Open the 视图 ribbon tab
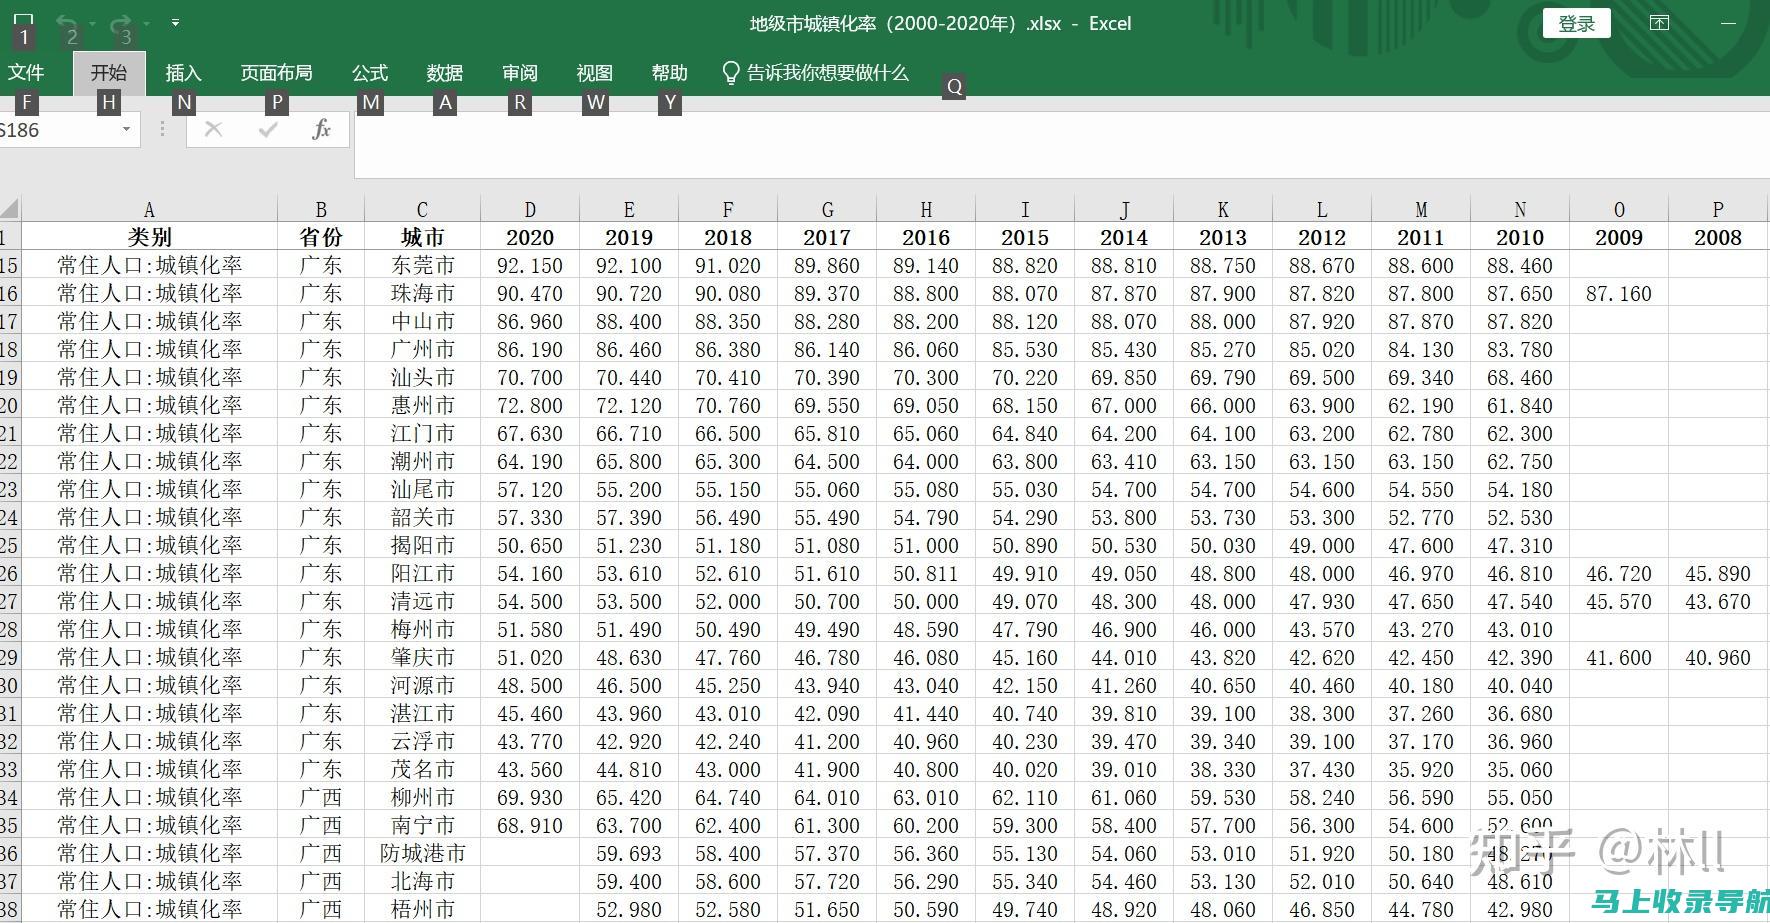The width and height of the screenshot is (1770, 923). click(x=594, y=73)
